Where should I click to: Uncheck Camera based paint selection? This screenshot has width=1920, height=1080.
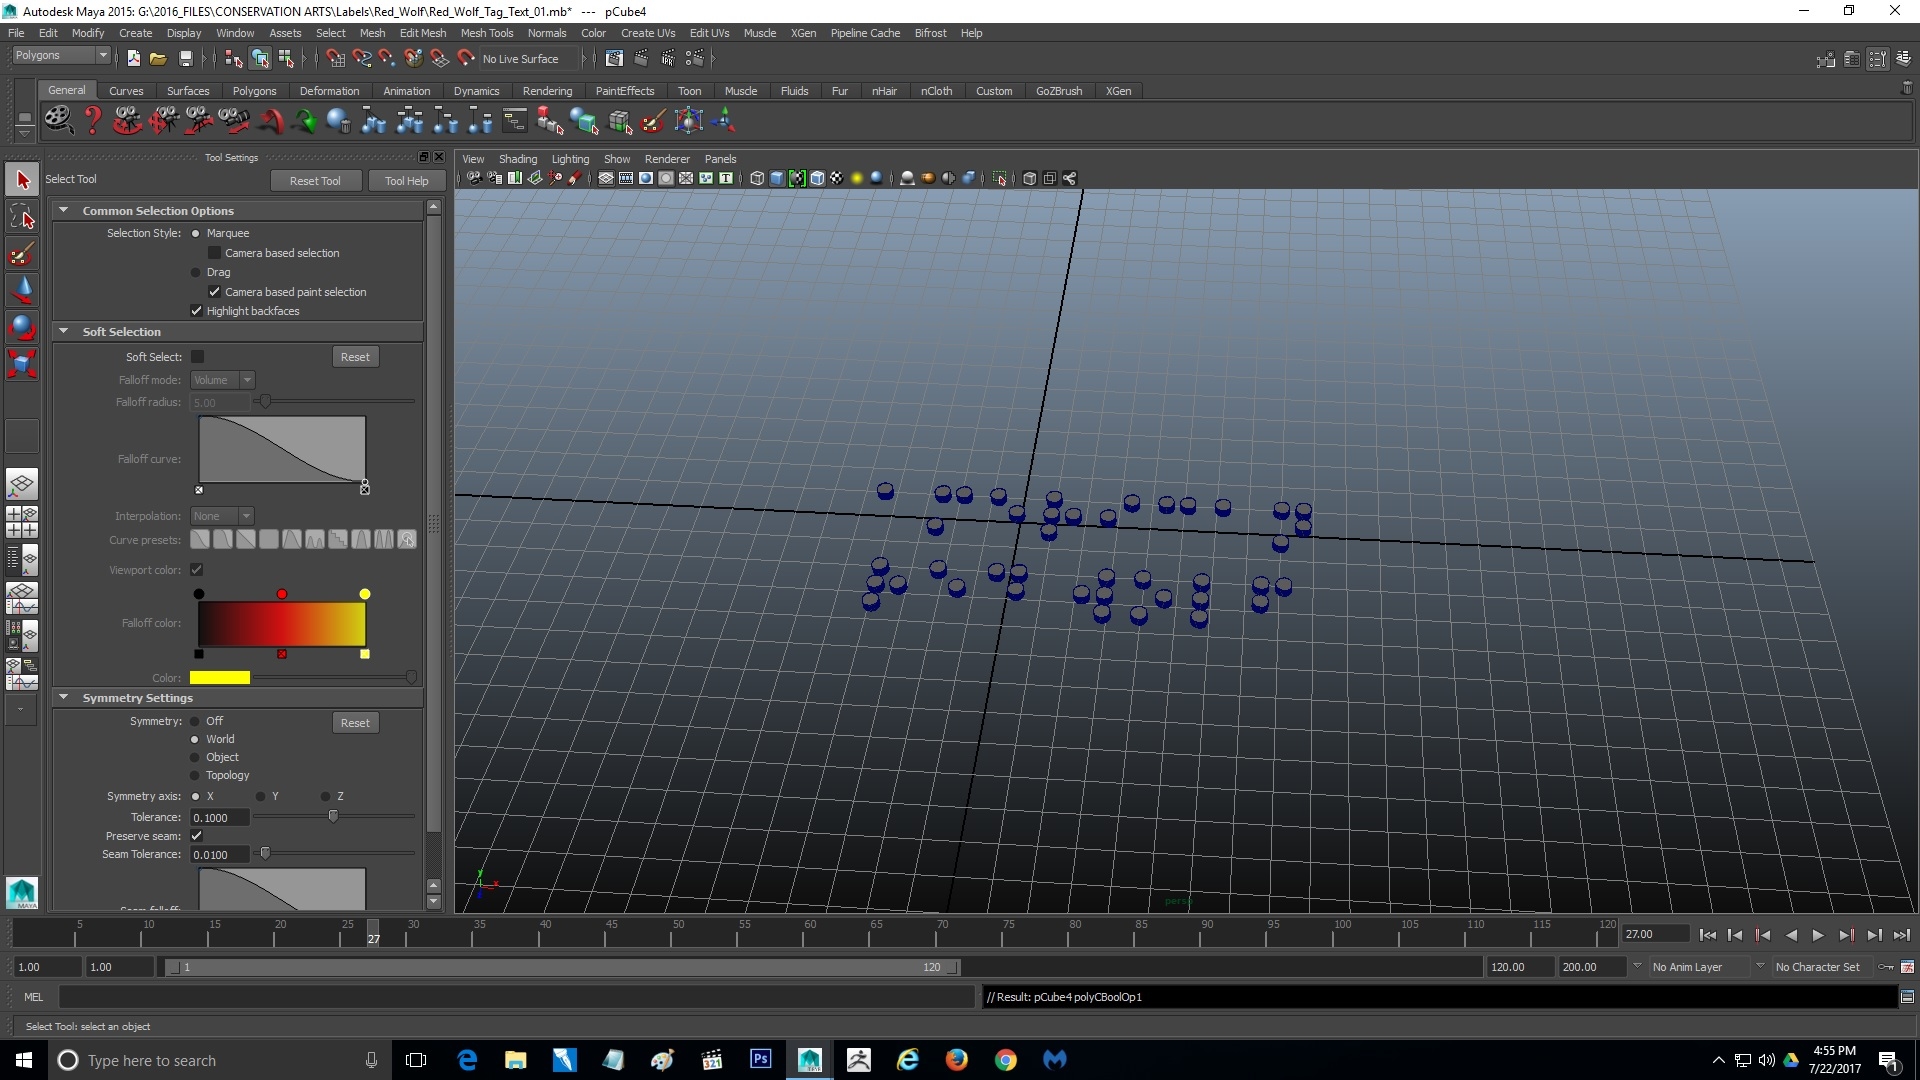214,292
